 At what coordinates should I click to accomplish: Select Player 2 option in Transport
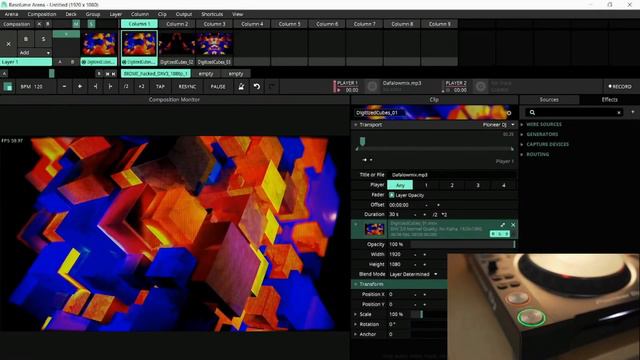pyautogui.click(x=452, y=185)
